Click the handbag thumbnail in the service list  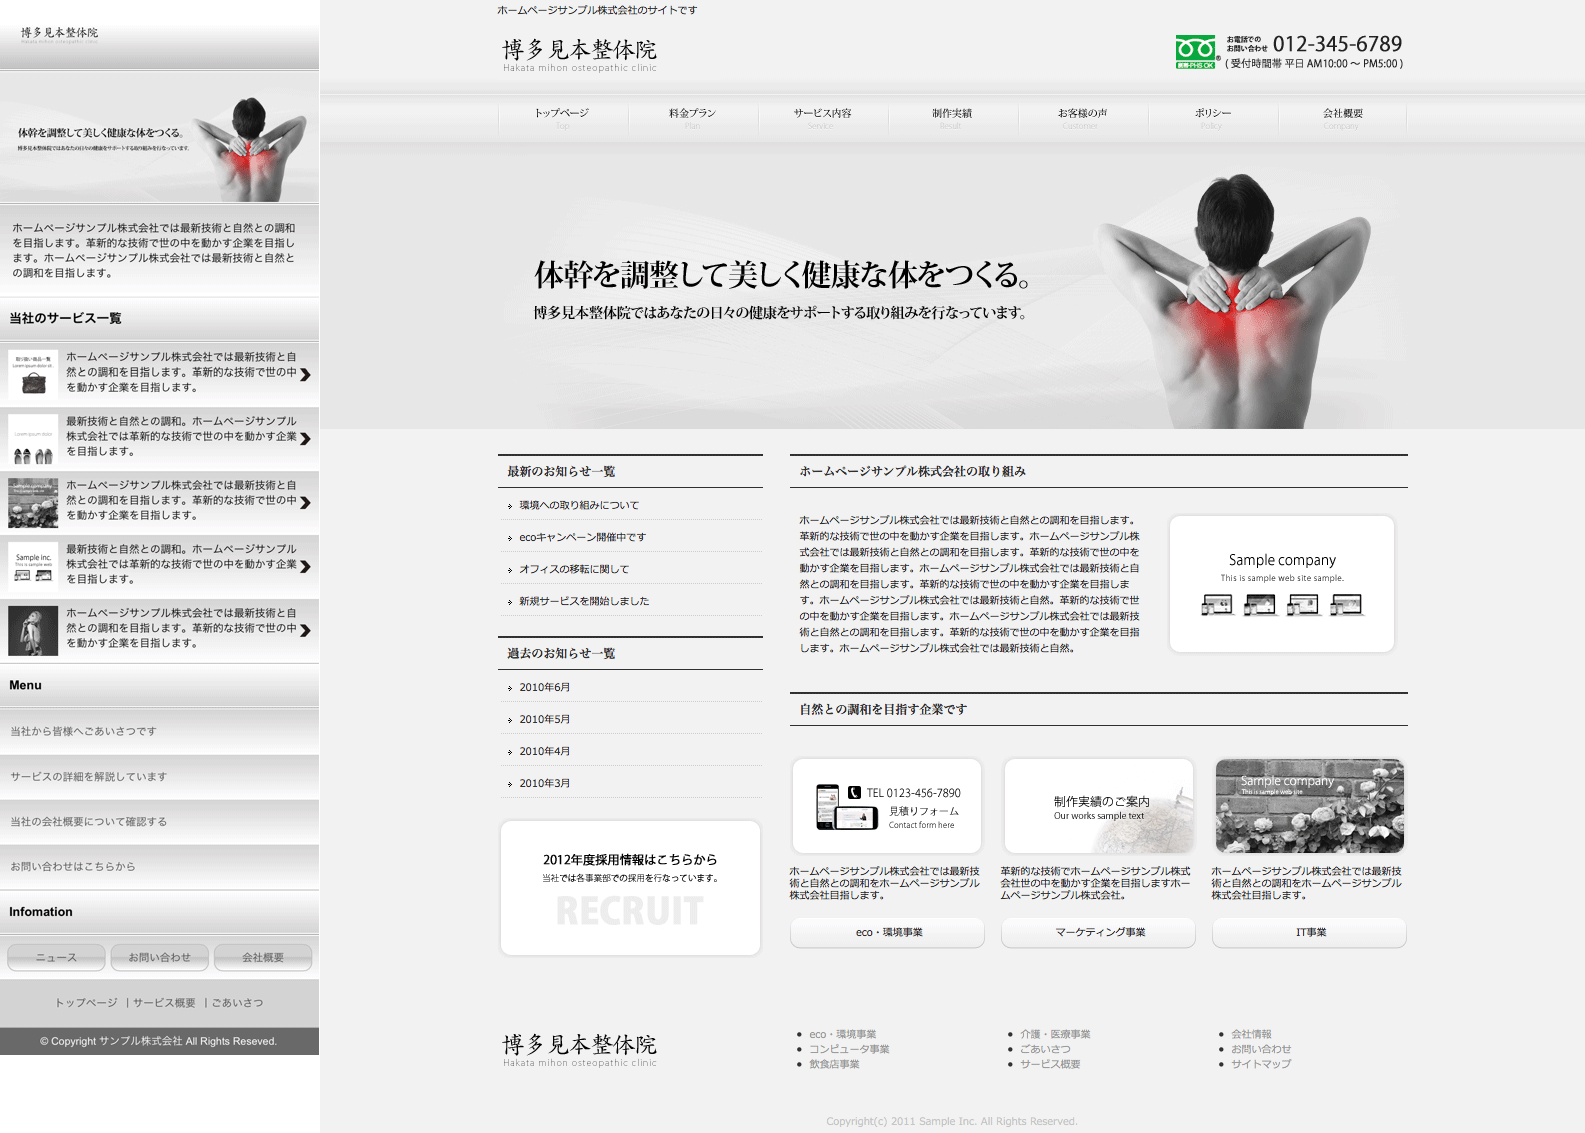coord(33,374)
